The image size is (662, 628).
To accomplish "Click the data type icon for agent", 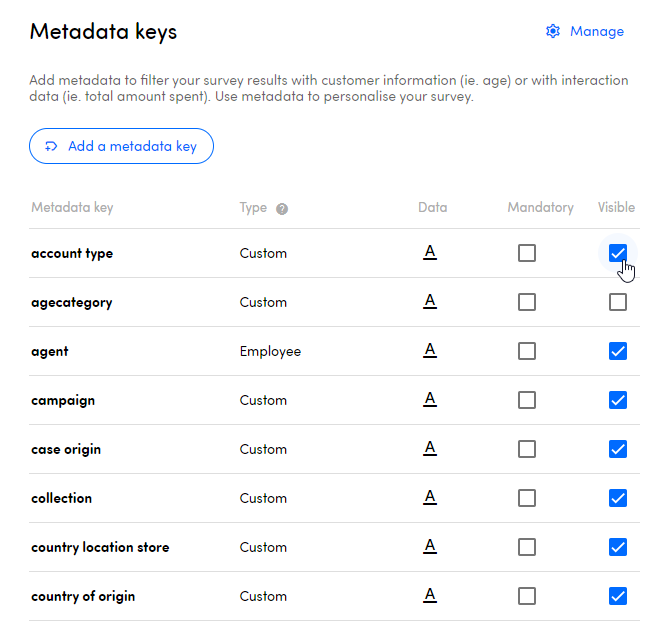I will tap(430, 350).
